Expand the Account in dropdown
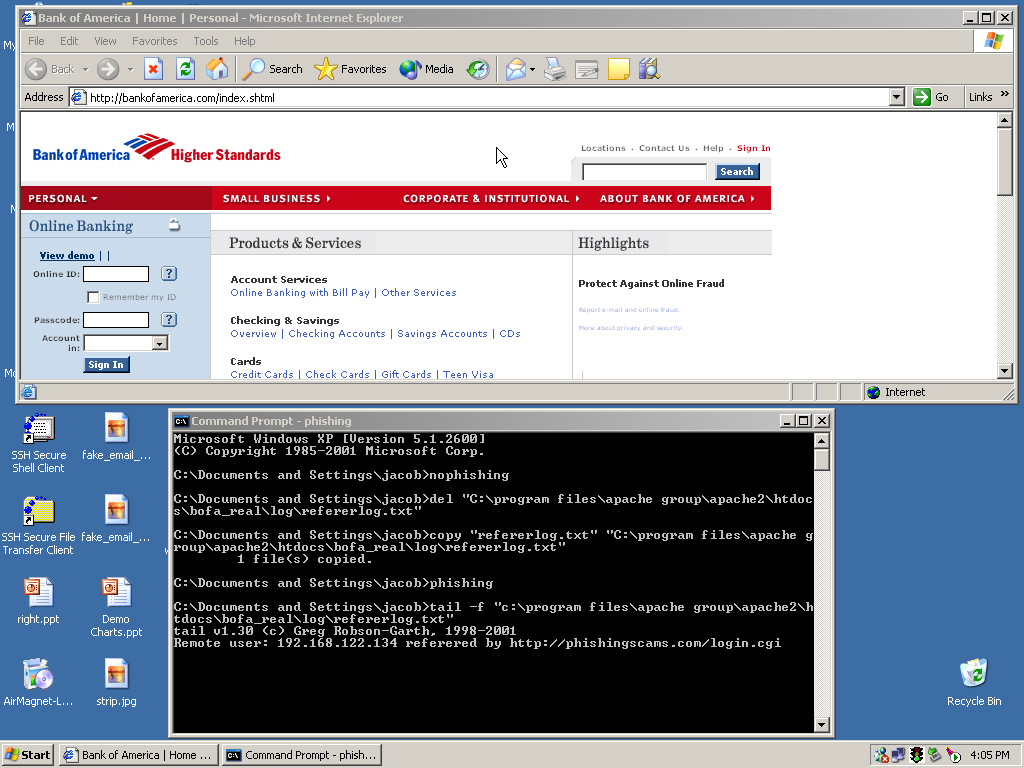The height and width of the screenshot is (768, 1024). (159, 343)
